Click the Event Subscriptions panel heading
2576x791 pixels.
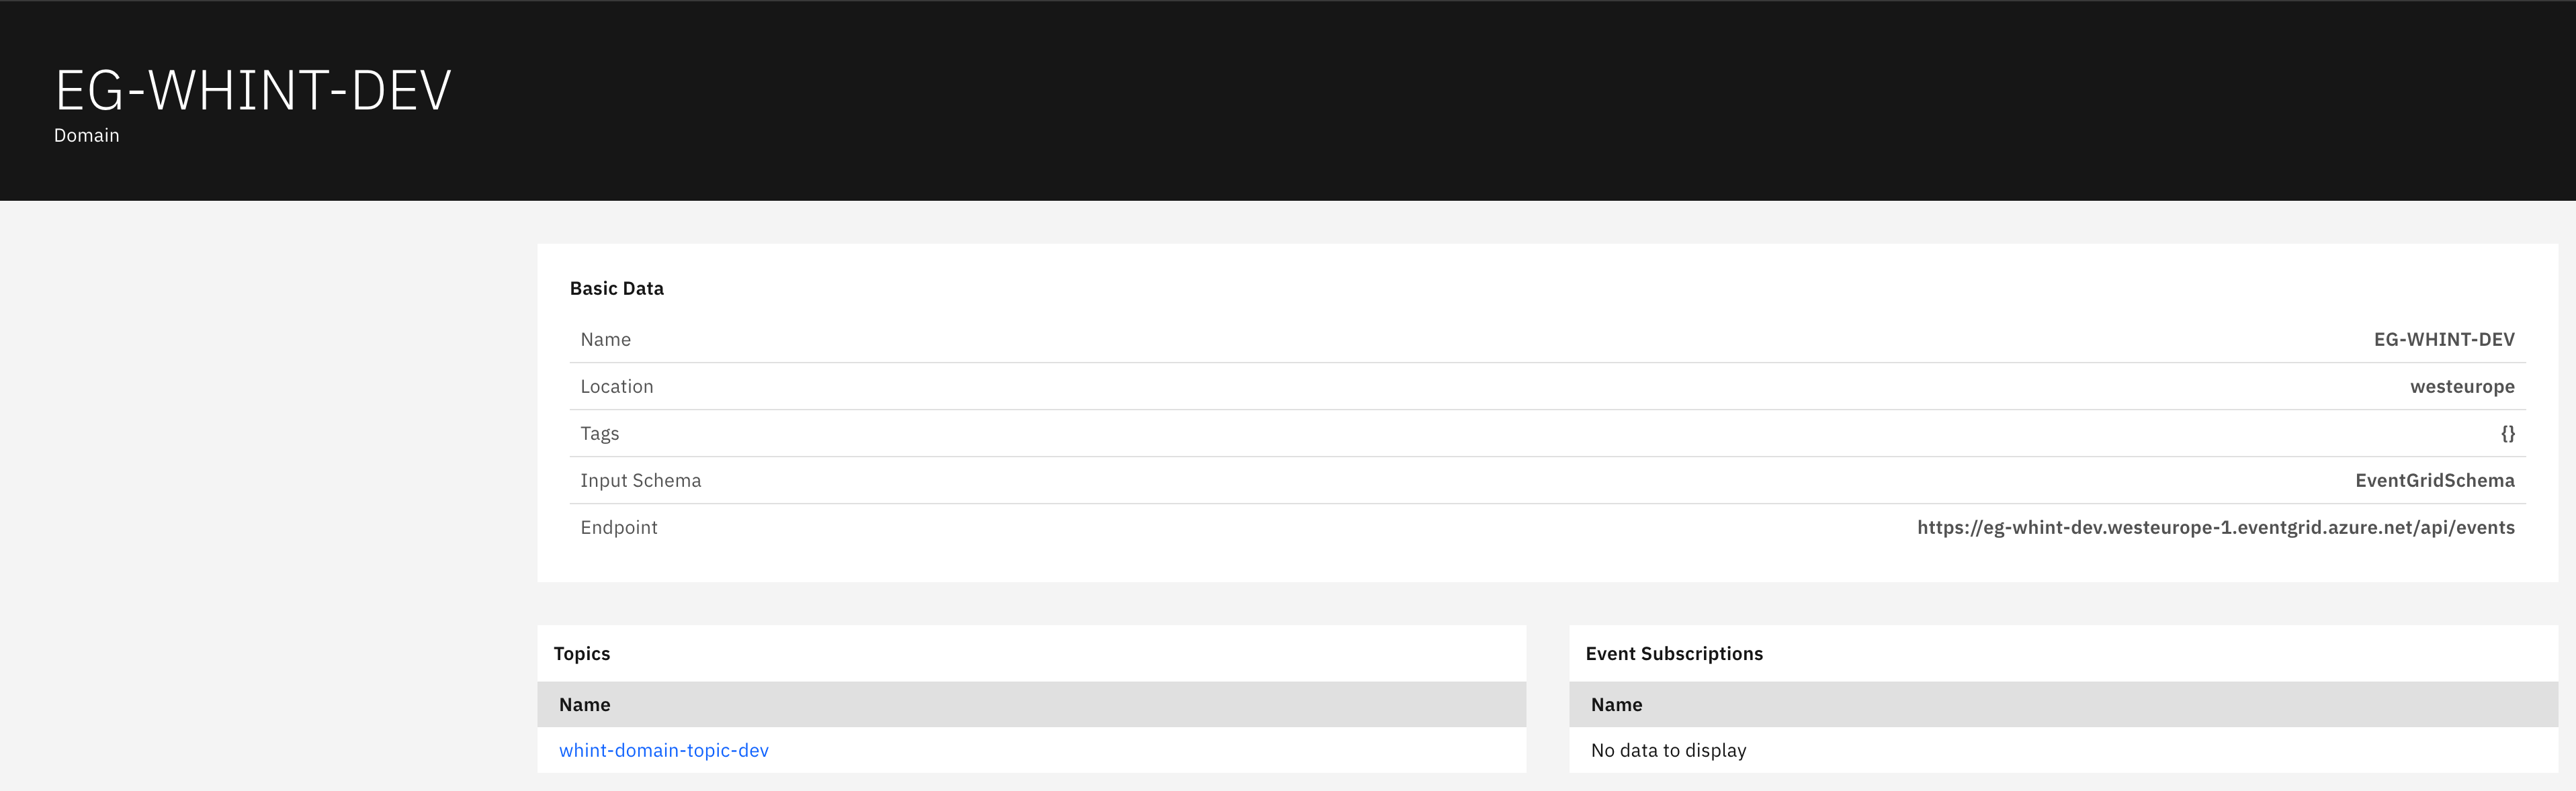coord(1674,653)
